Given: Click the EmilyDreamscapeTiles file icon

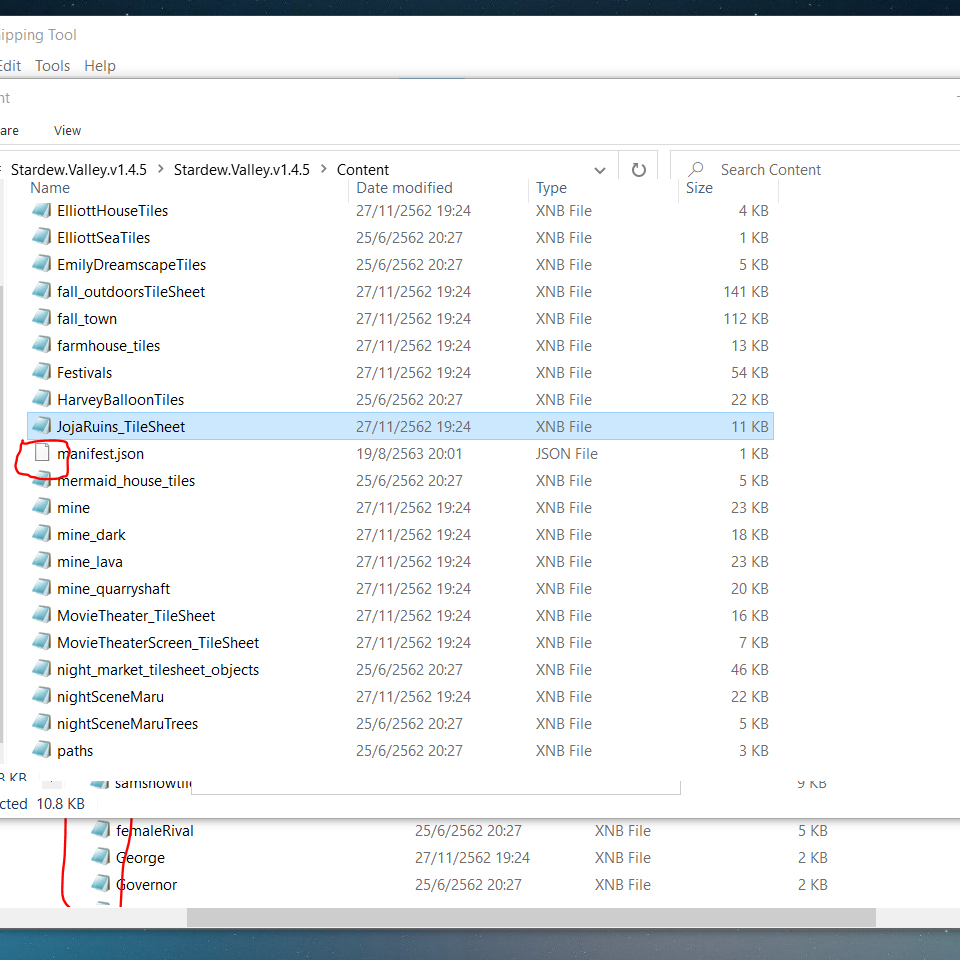Looking at the screenshot, I should point(42,264).
